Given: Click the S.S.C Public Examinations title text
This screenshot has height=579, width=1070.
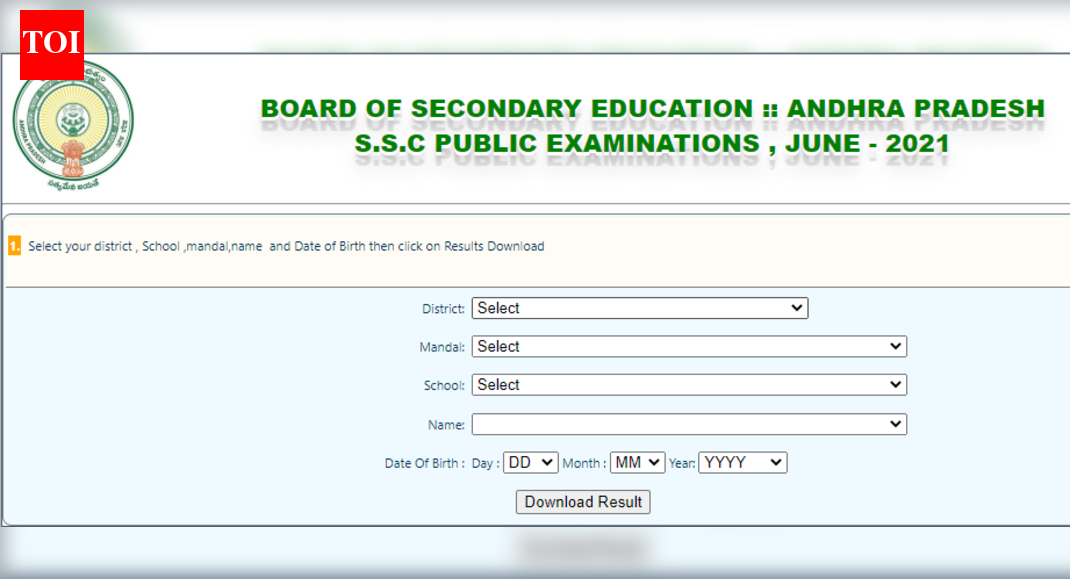Looking at the screenshot, I should tap(652, 144).
